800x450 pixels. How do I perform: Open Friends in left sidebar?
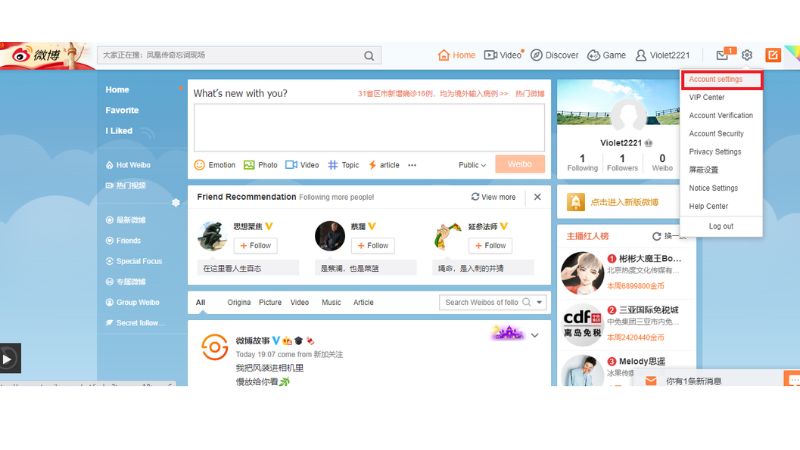coord(123,241)
